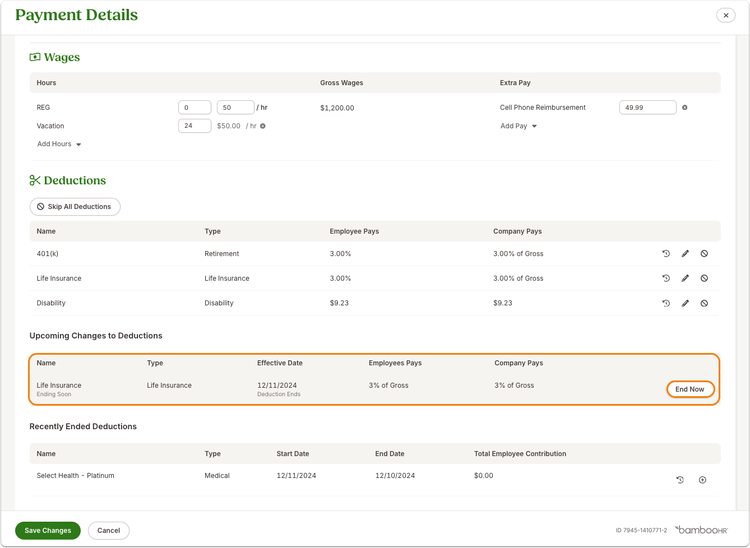Open history for Select Health - Platinum
750x548 pixels.
680,480
